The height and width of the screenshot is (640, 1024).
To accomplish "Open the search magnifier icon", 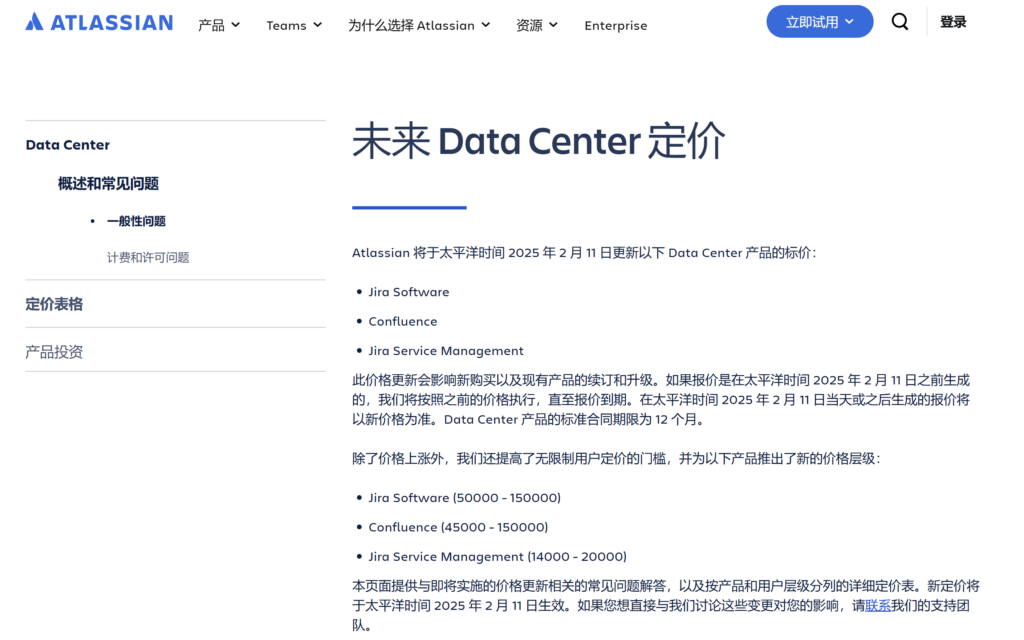I will [899, 21].
